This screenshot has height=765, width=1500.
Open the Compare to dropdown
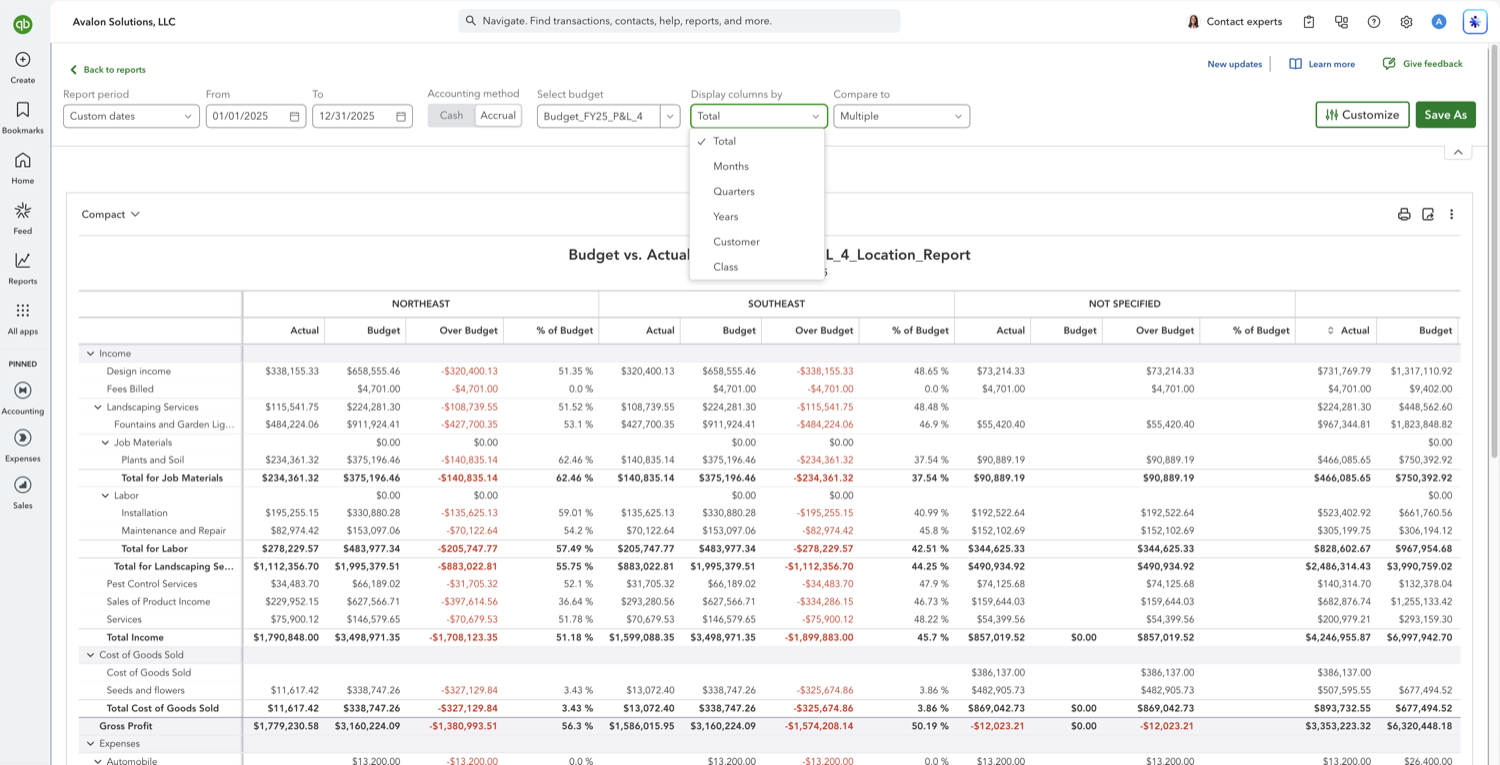(901, 116)
